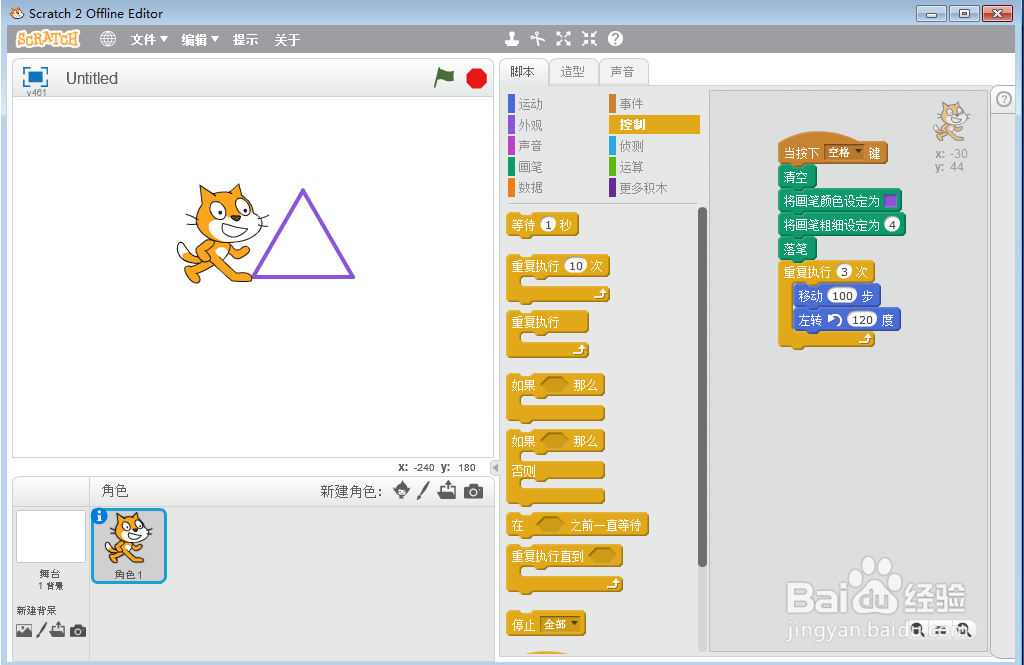
Task: Switch to the 造型 tab
Action: click(574, 71)
